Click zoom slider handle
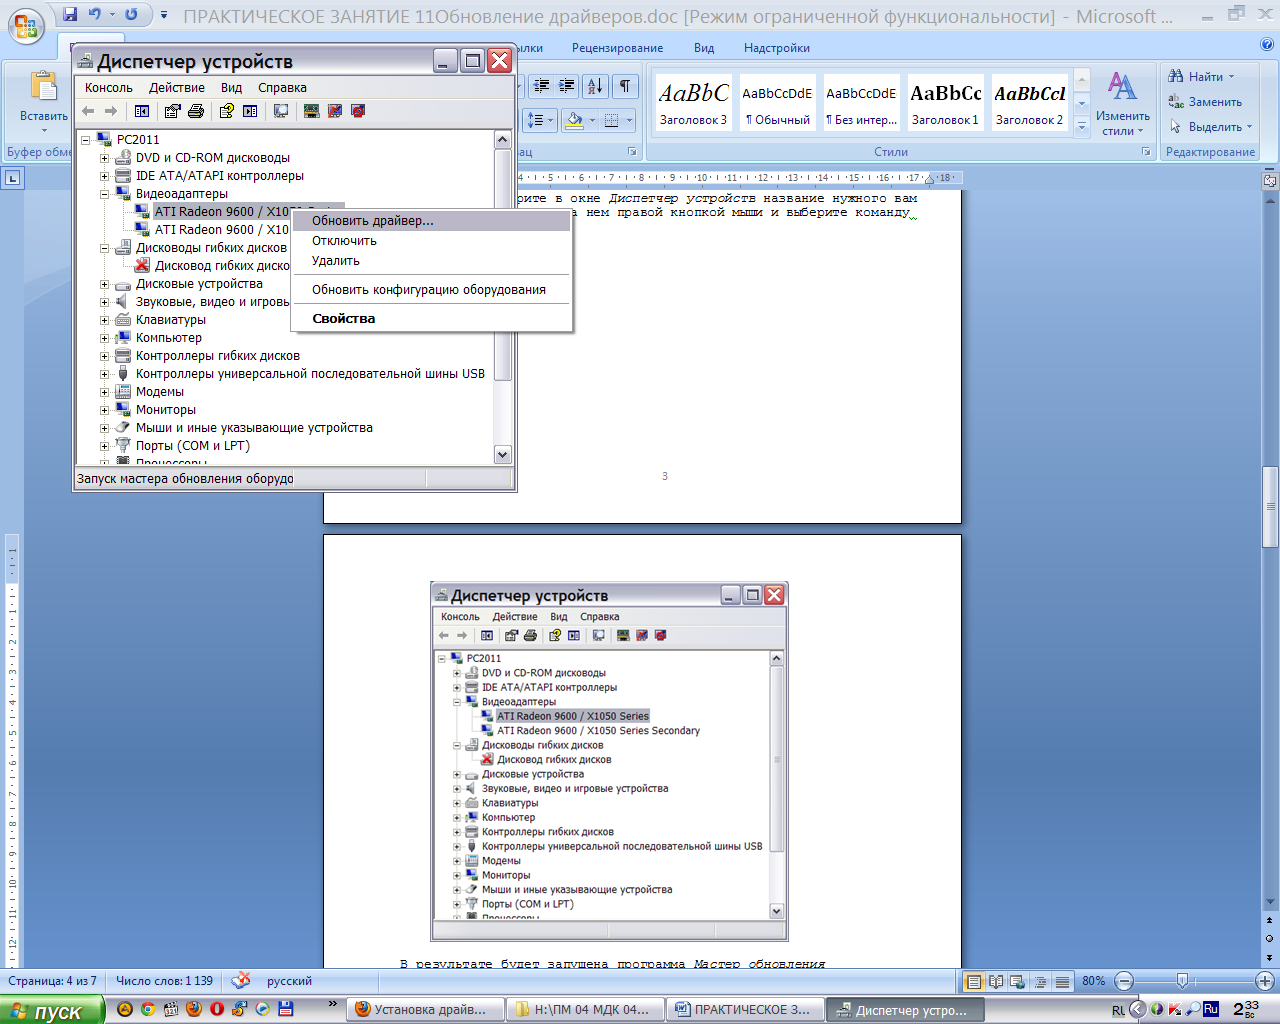Viewport: 1280px width, 1024px height. click(1181, 981)
